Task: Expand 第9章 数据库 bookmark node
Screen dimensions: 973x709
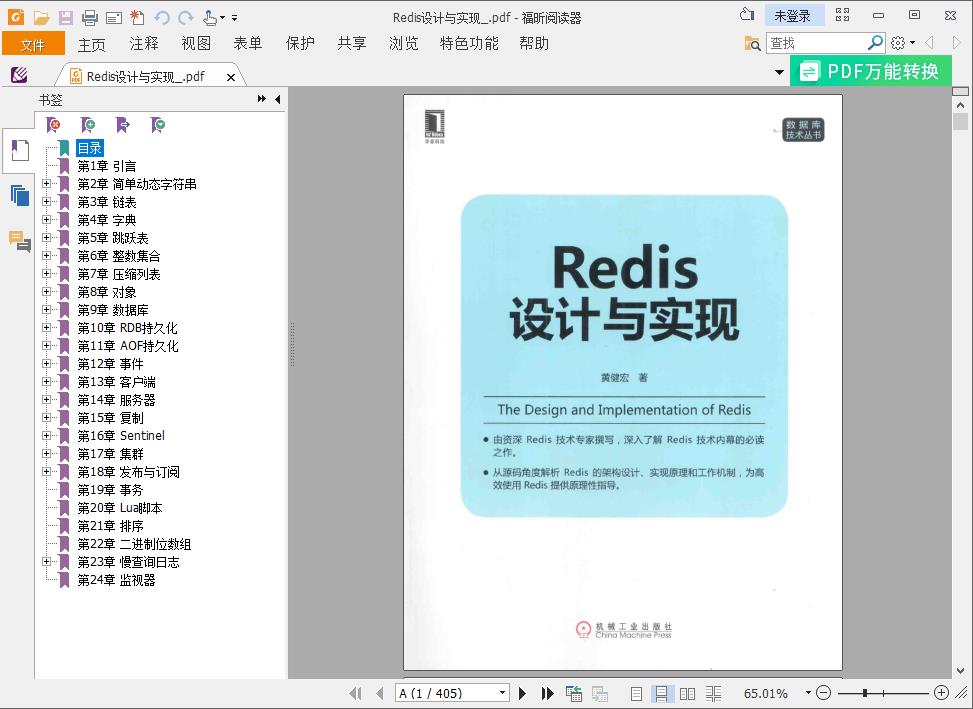Action: tap(46, 310)
